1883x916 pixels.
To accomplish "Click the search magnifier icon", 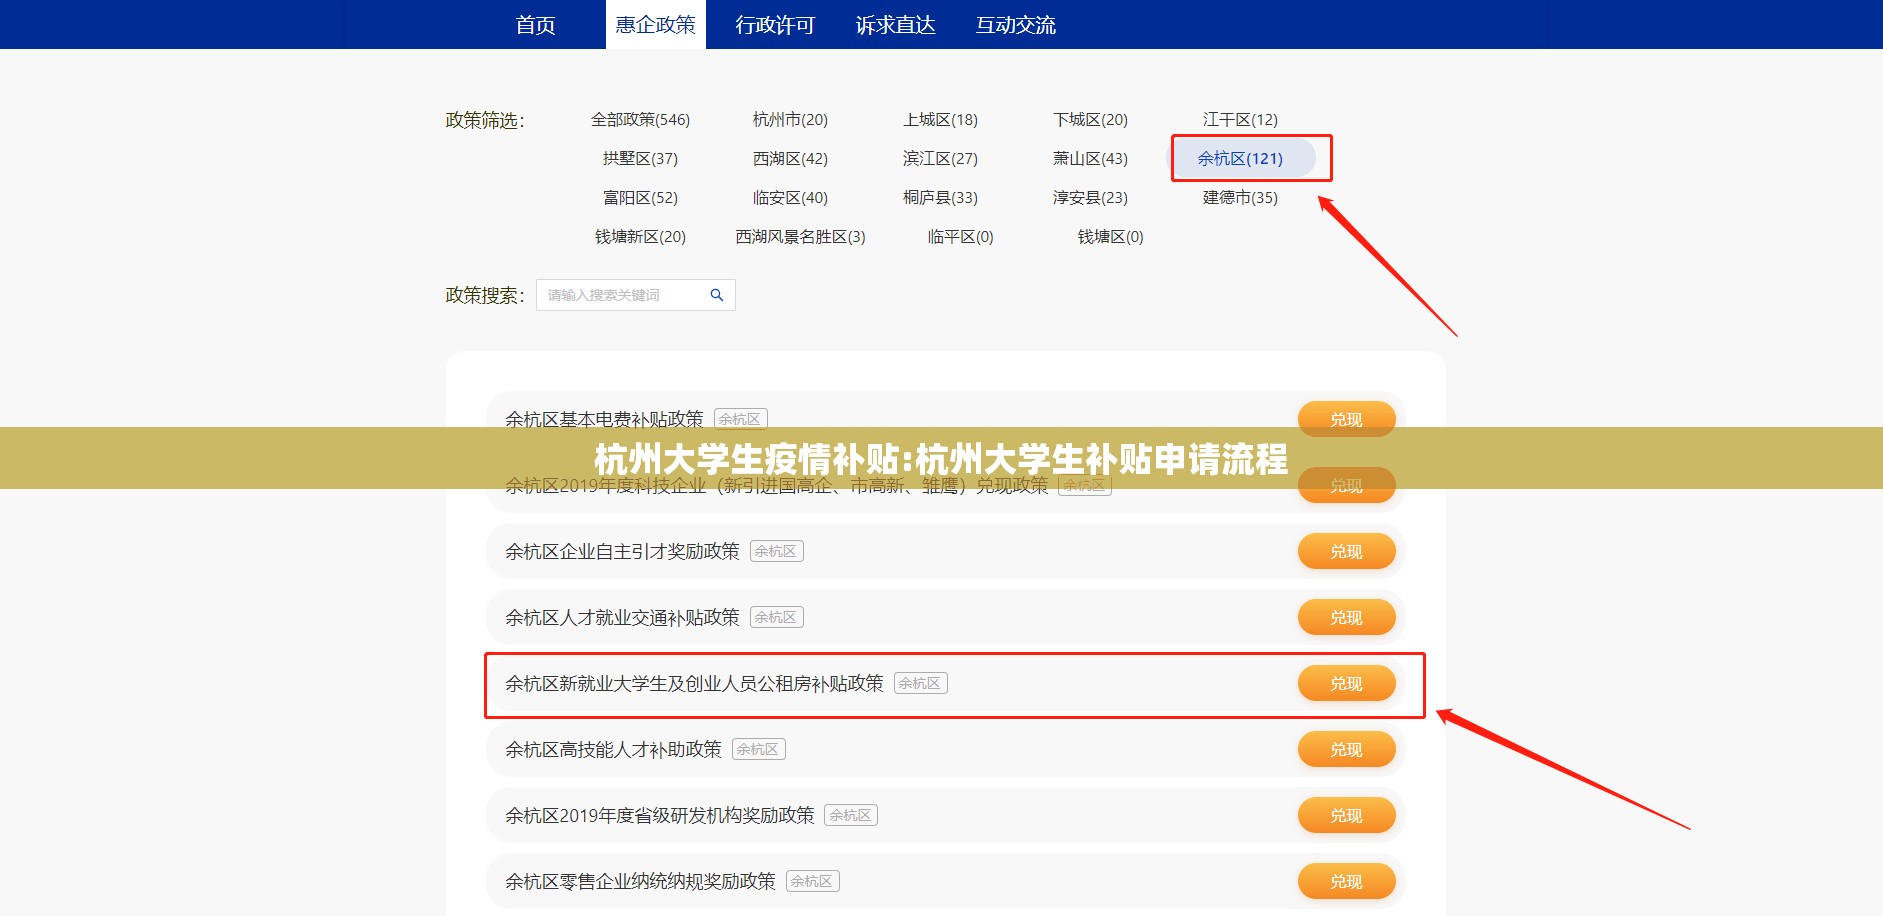I will point(716,295).
